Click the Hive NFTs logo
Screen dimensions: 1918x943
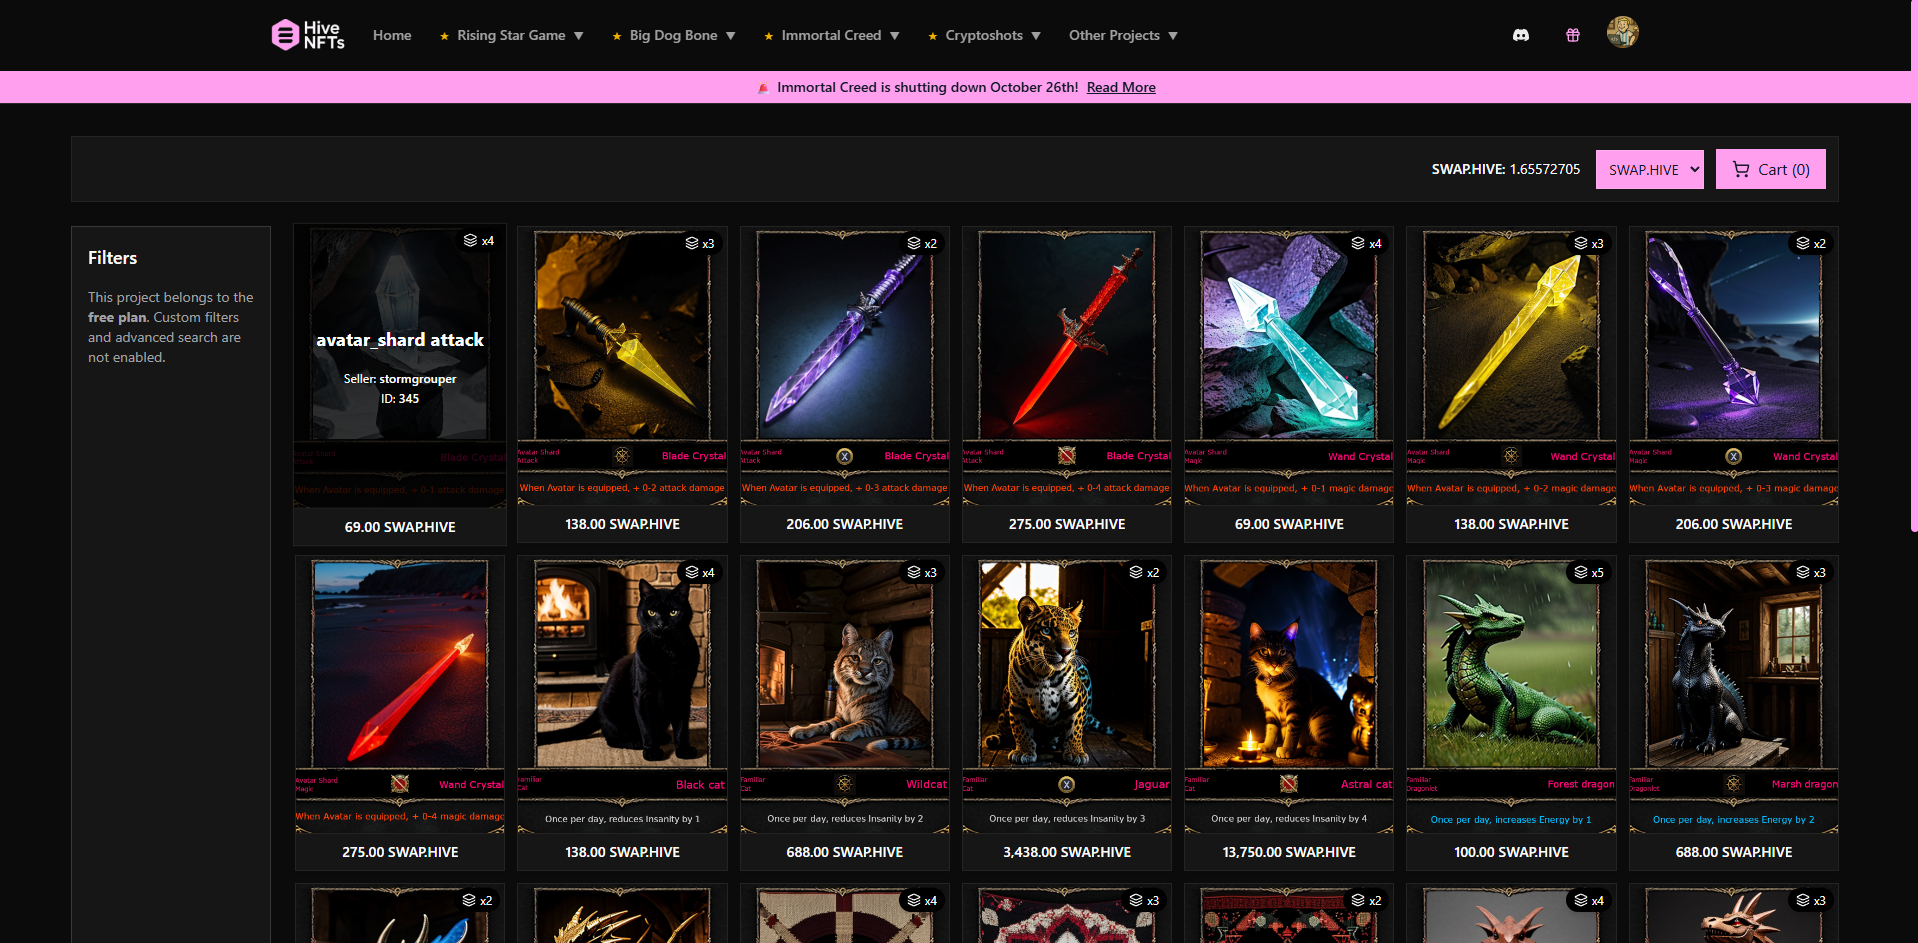point(308,35)
